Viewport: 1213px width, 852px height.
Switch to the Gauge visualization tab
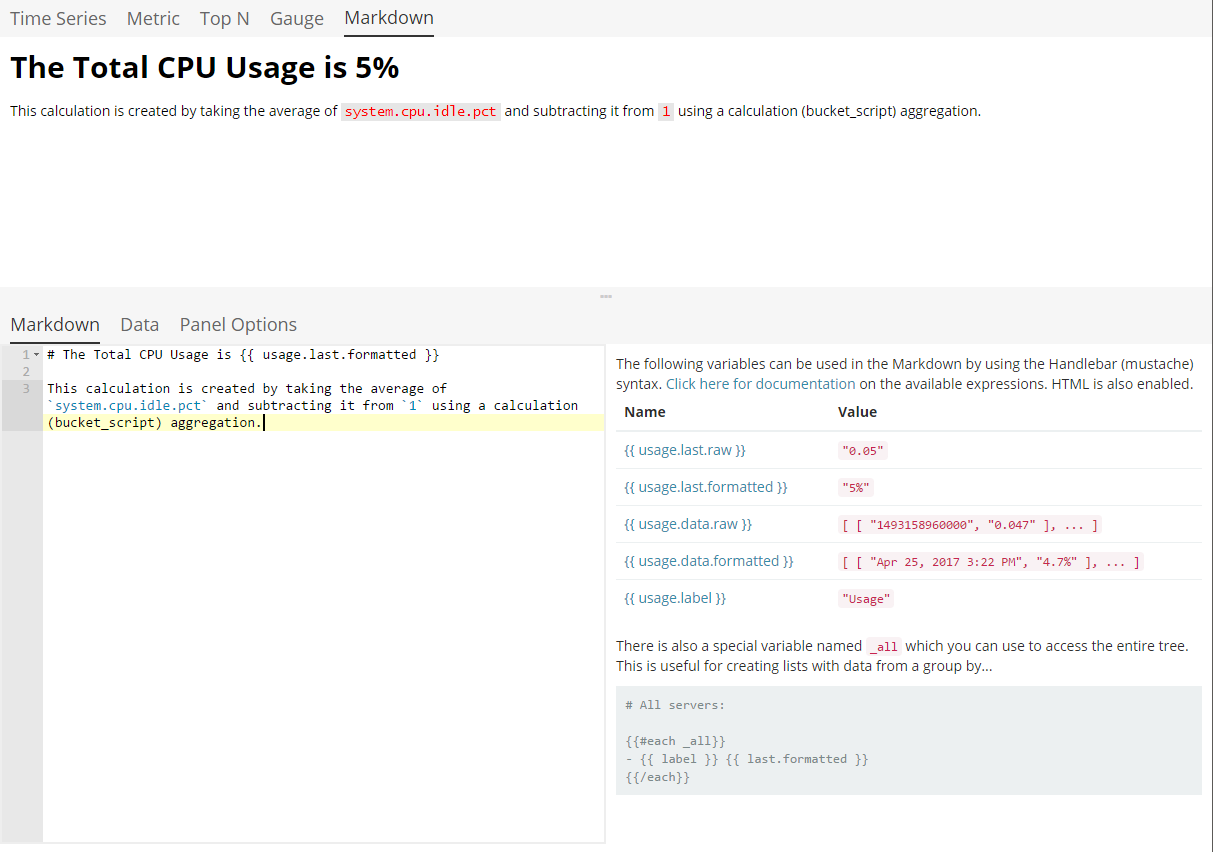pos(296,18)
